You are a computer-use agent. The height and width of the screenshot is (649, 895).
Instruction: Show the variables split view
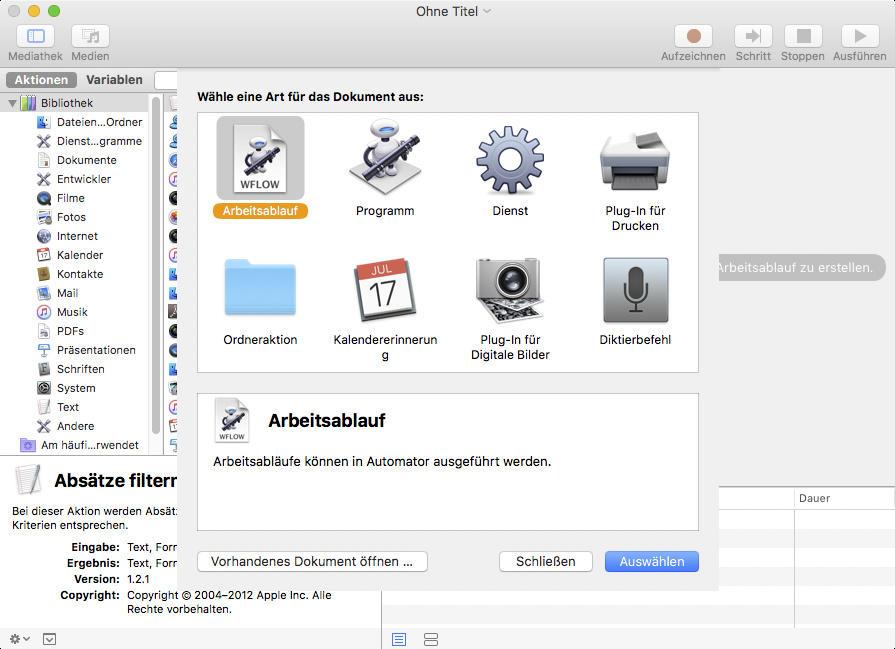[x=431, y=639]
